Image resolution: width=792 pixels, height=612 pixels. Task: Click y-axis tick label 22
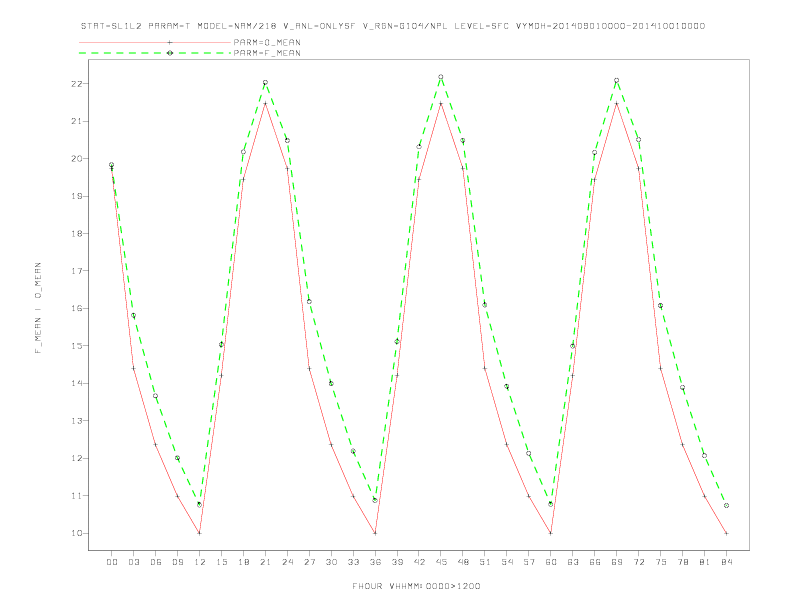tap(76, 84)
